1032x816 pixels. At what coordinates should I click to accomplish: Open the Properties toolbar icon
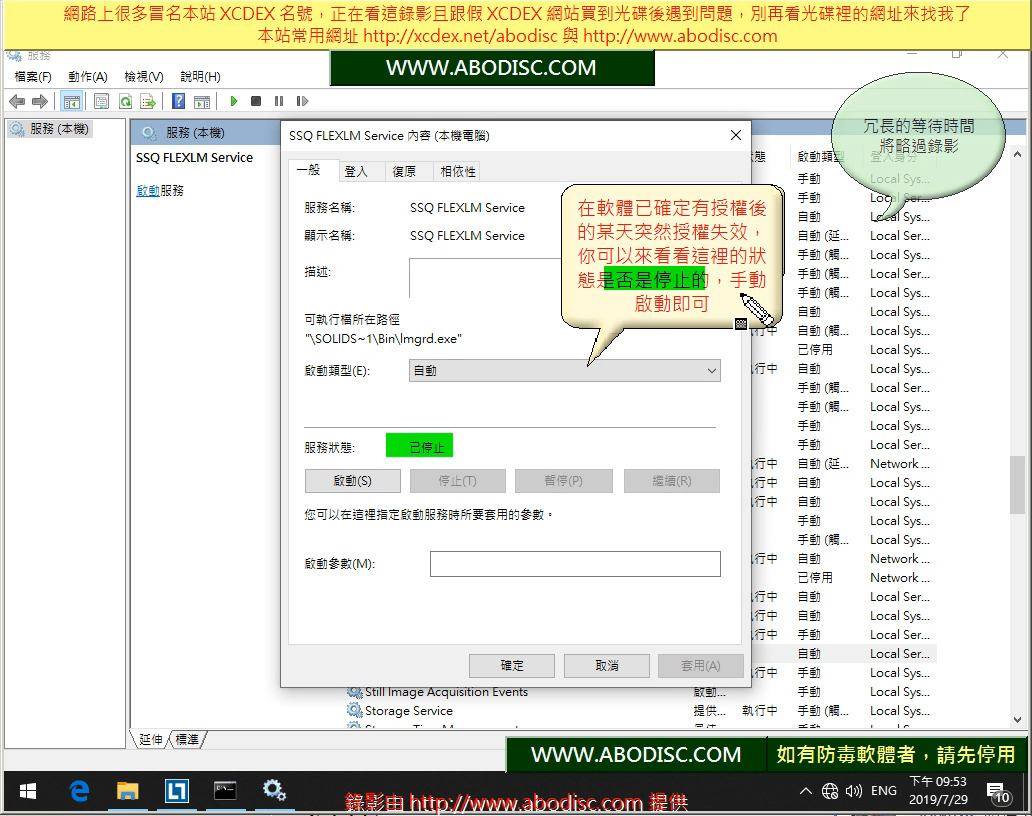101,101
